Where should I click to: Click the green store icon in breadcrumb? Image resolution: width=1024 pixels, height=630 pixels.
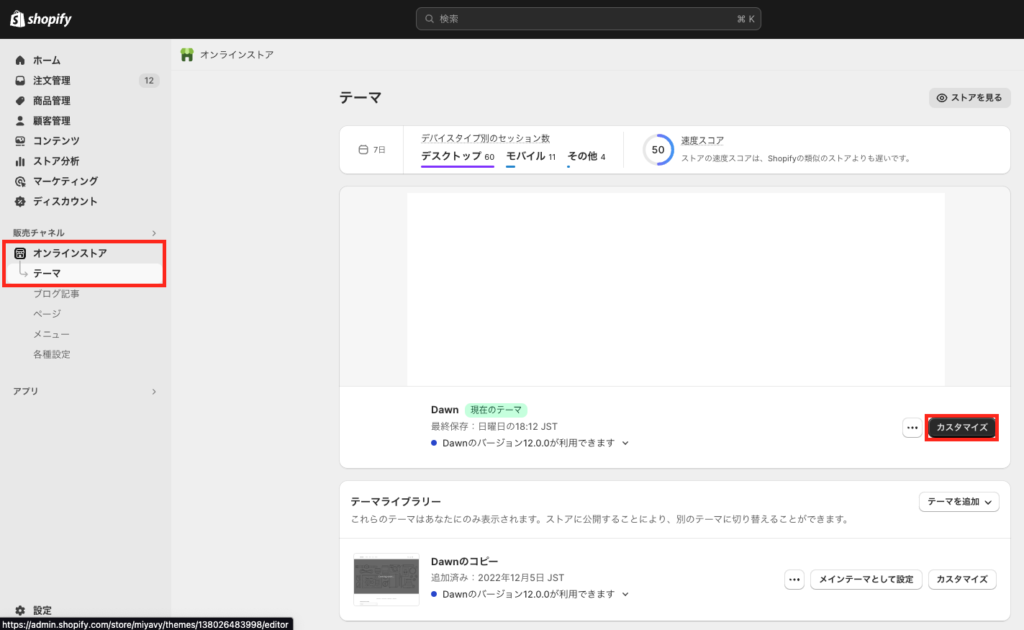tap(187, 55)
